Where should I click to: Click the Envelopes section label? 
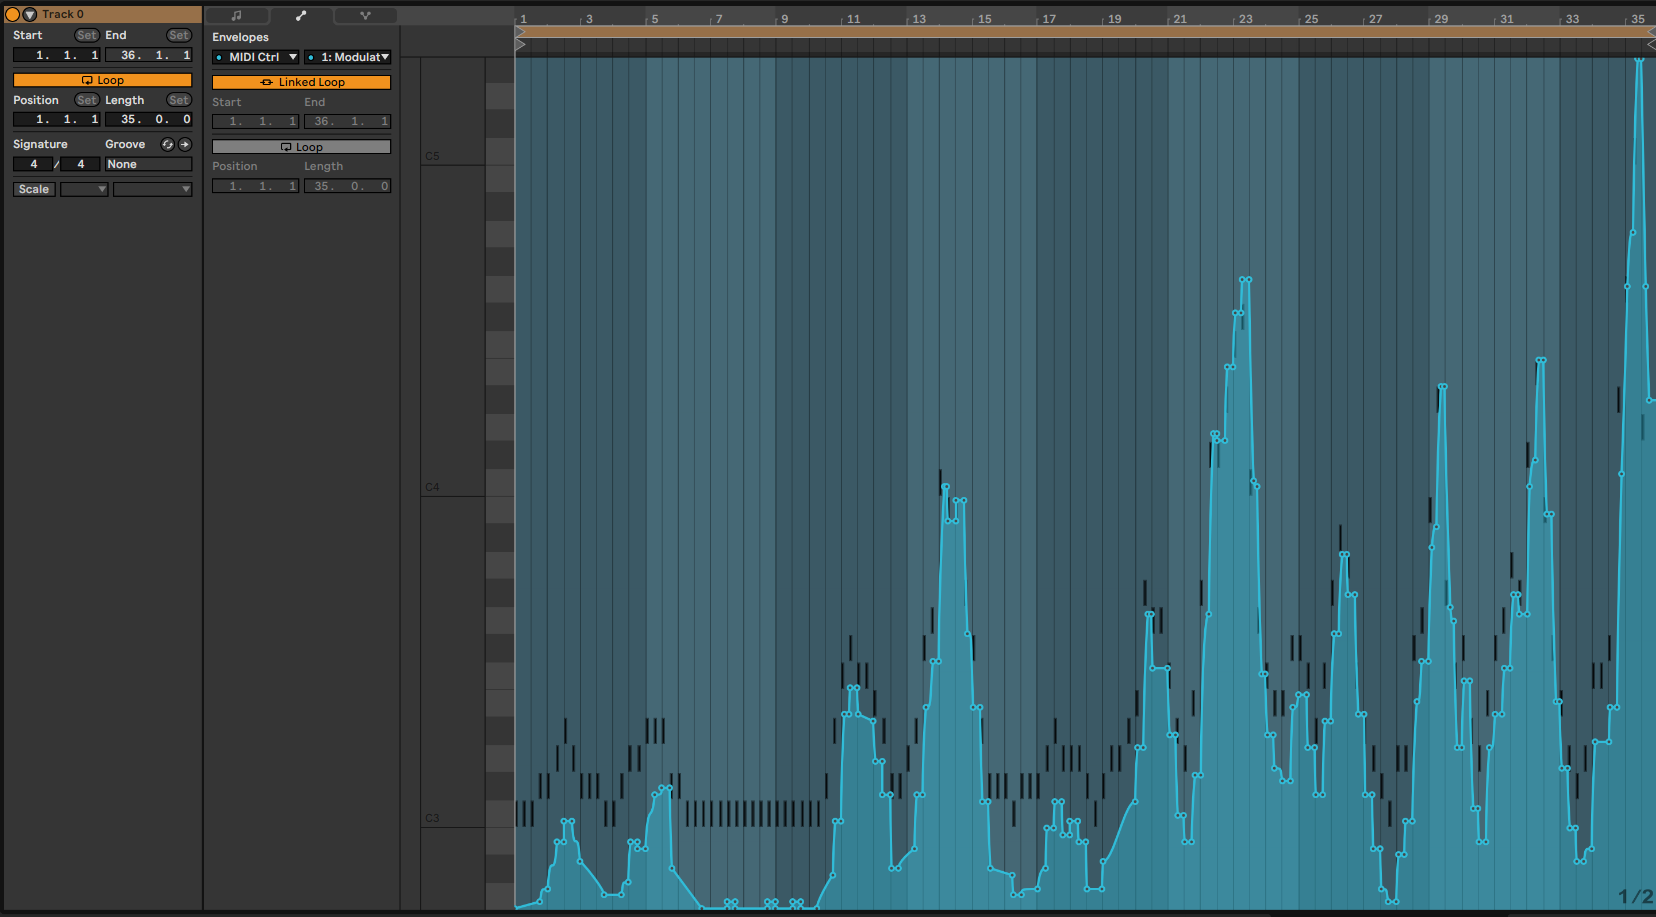240,37
